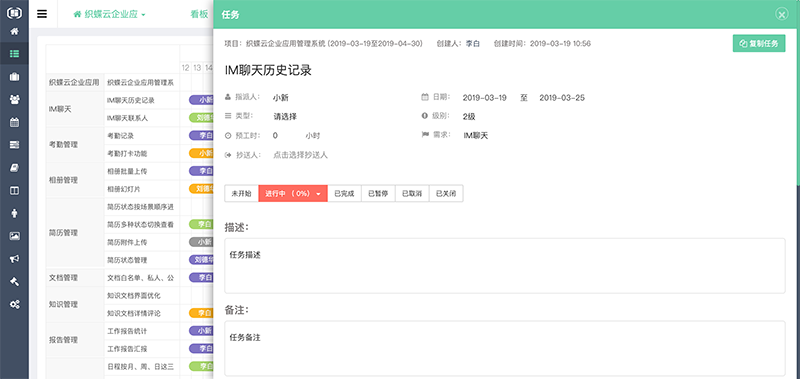Open the users group icon in the sidebar
Image resolution: width=800 pixels, height=379 pixels.
(x=14, y=99)
